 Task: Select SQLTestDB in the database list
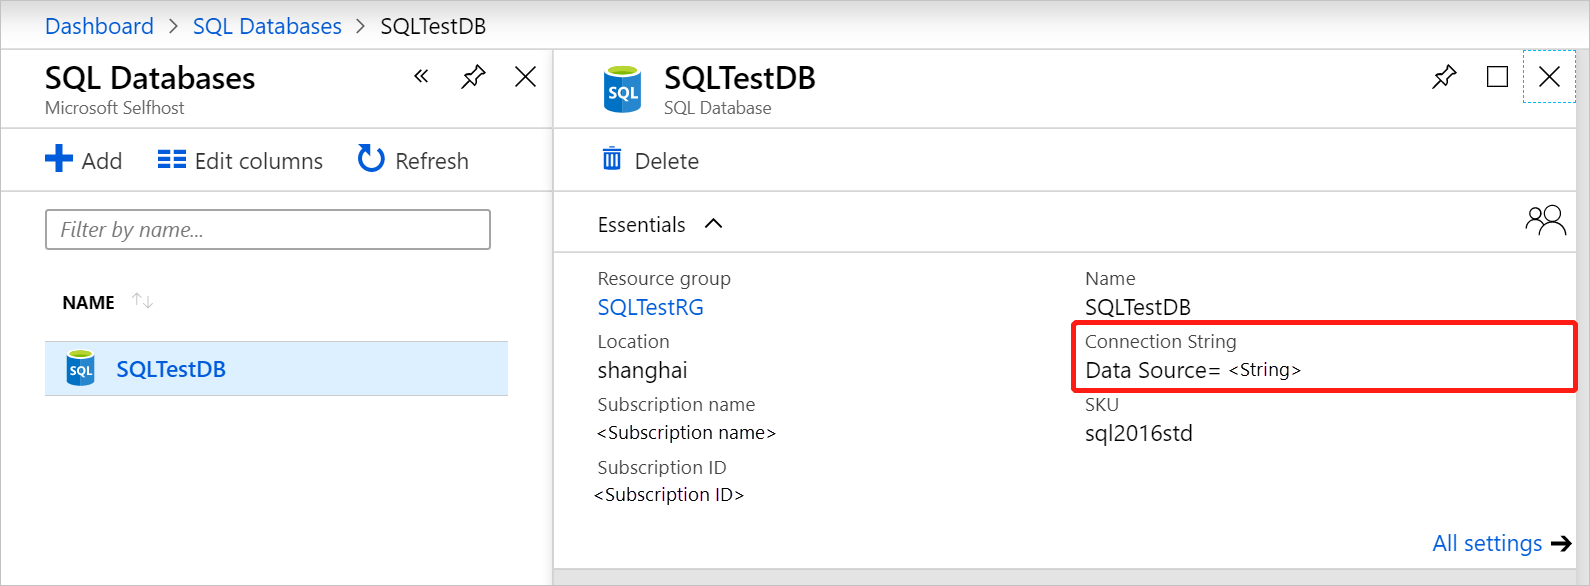pos(276,369)
